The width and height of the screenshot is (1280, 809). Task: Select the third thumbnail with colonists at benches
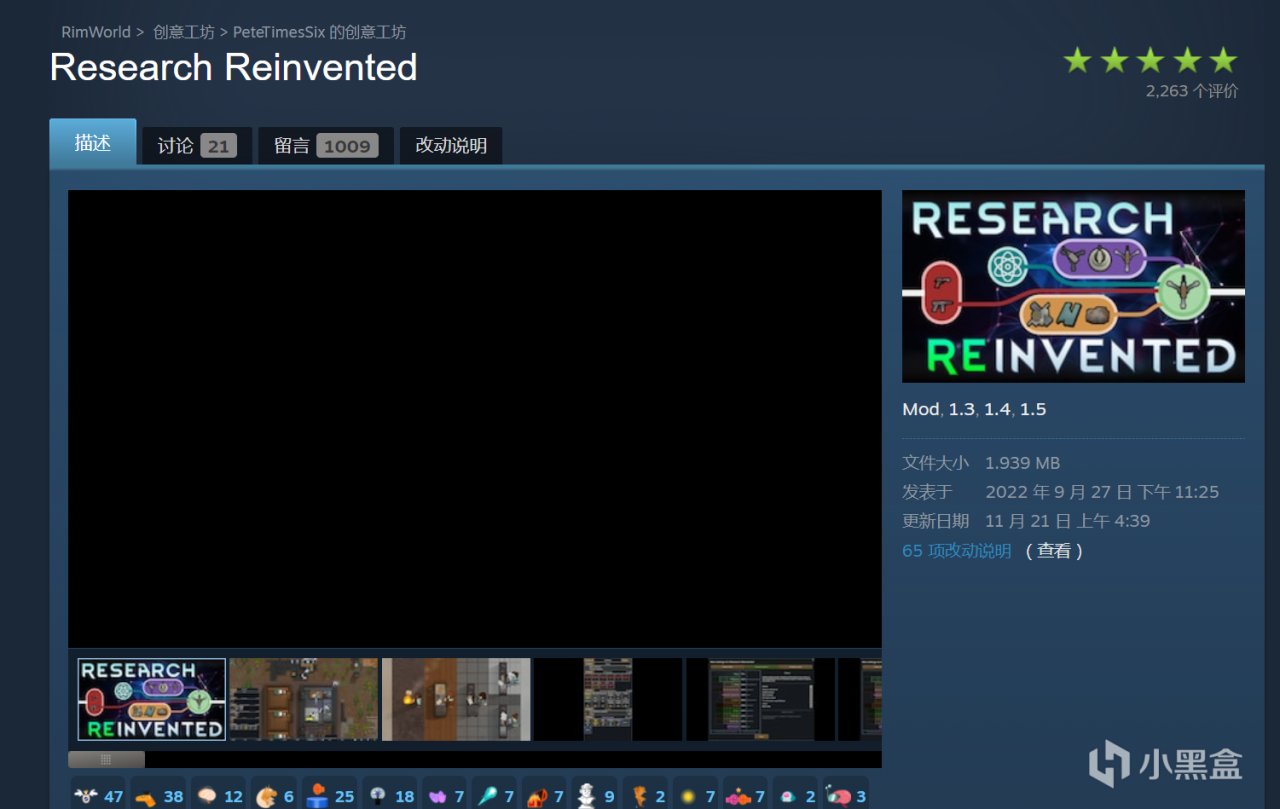[x=456, y=699]
